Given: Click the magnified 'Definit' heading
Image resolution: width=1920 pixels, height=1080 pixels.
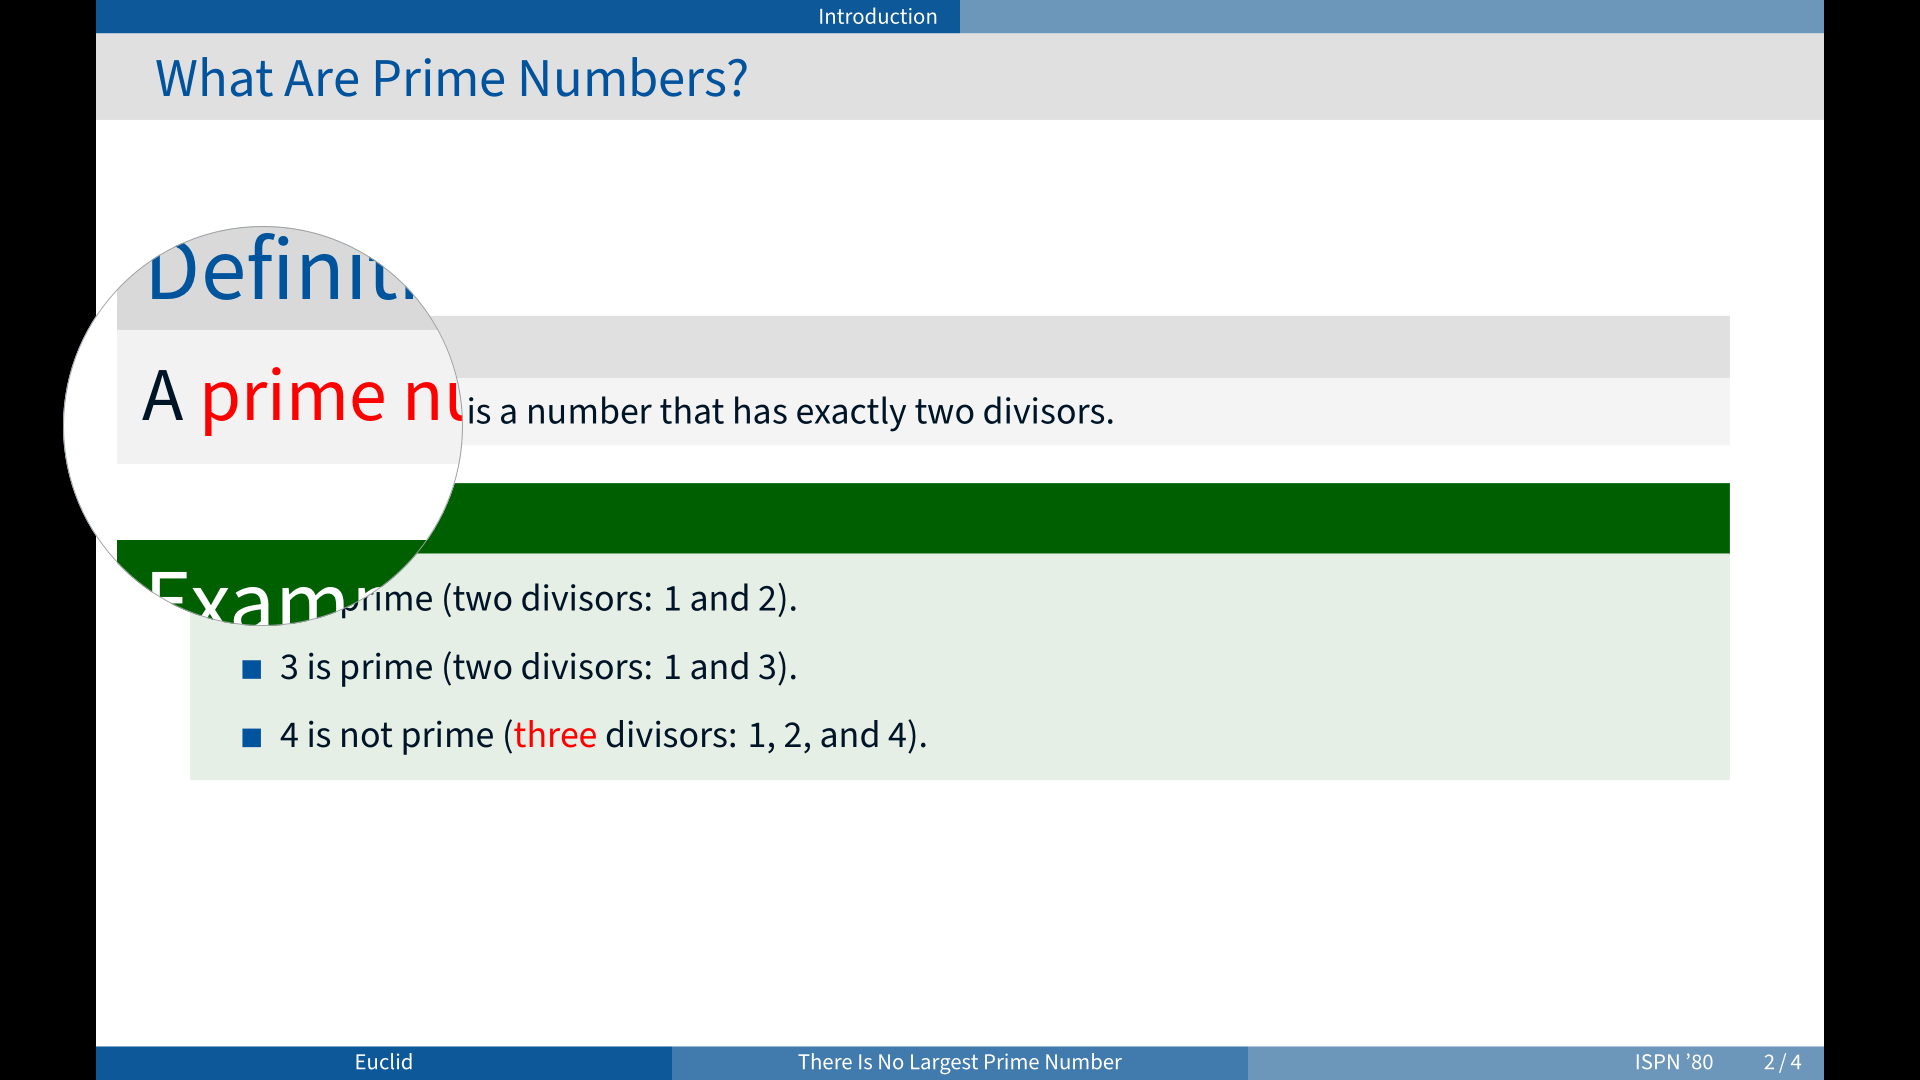Looking at the screenshot, I should tap(281, 268).
